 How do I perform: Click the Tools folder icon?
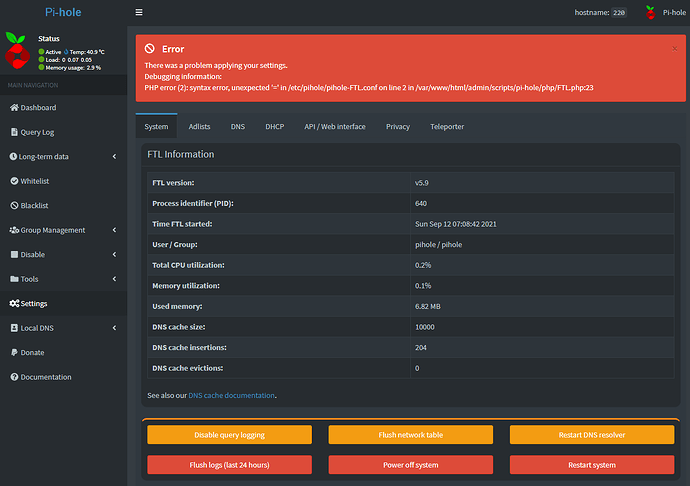[14, 279]
